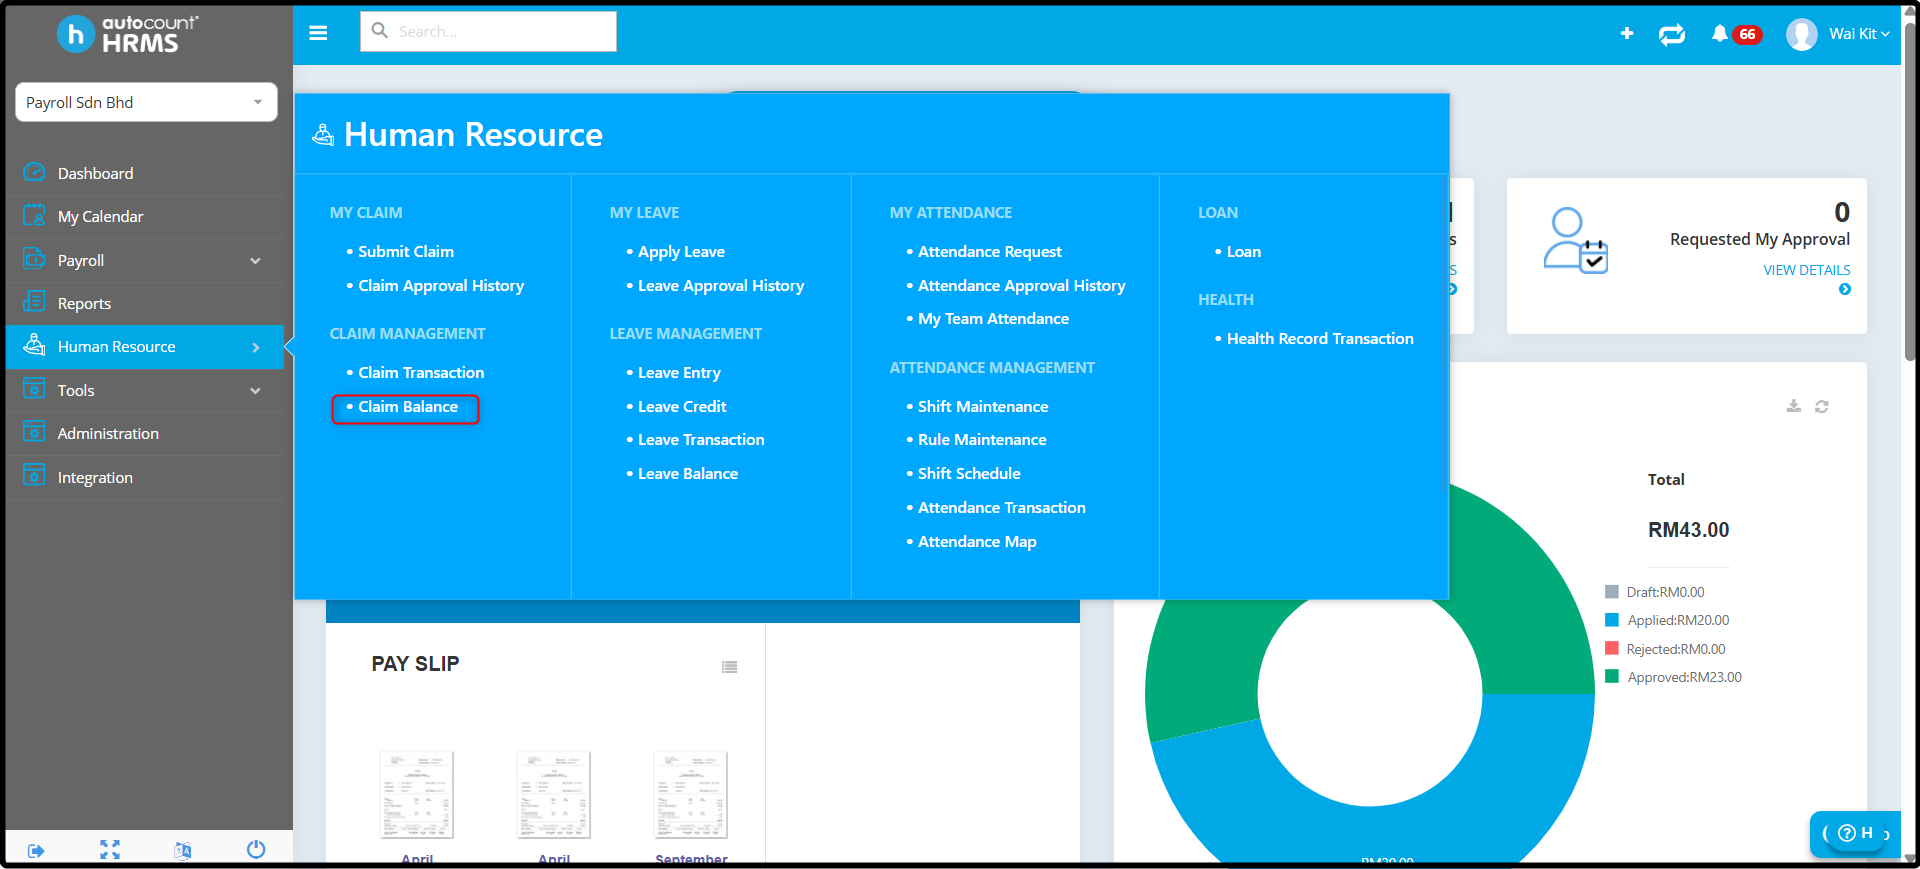The image size is (1920, 869).
Task: Open Leave Approval History
Action: coord(720,286)
